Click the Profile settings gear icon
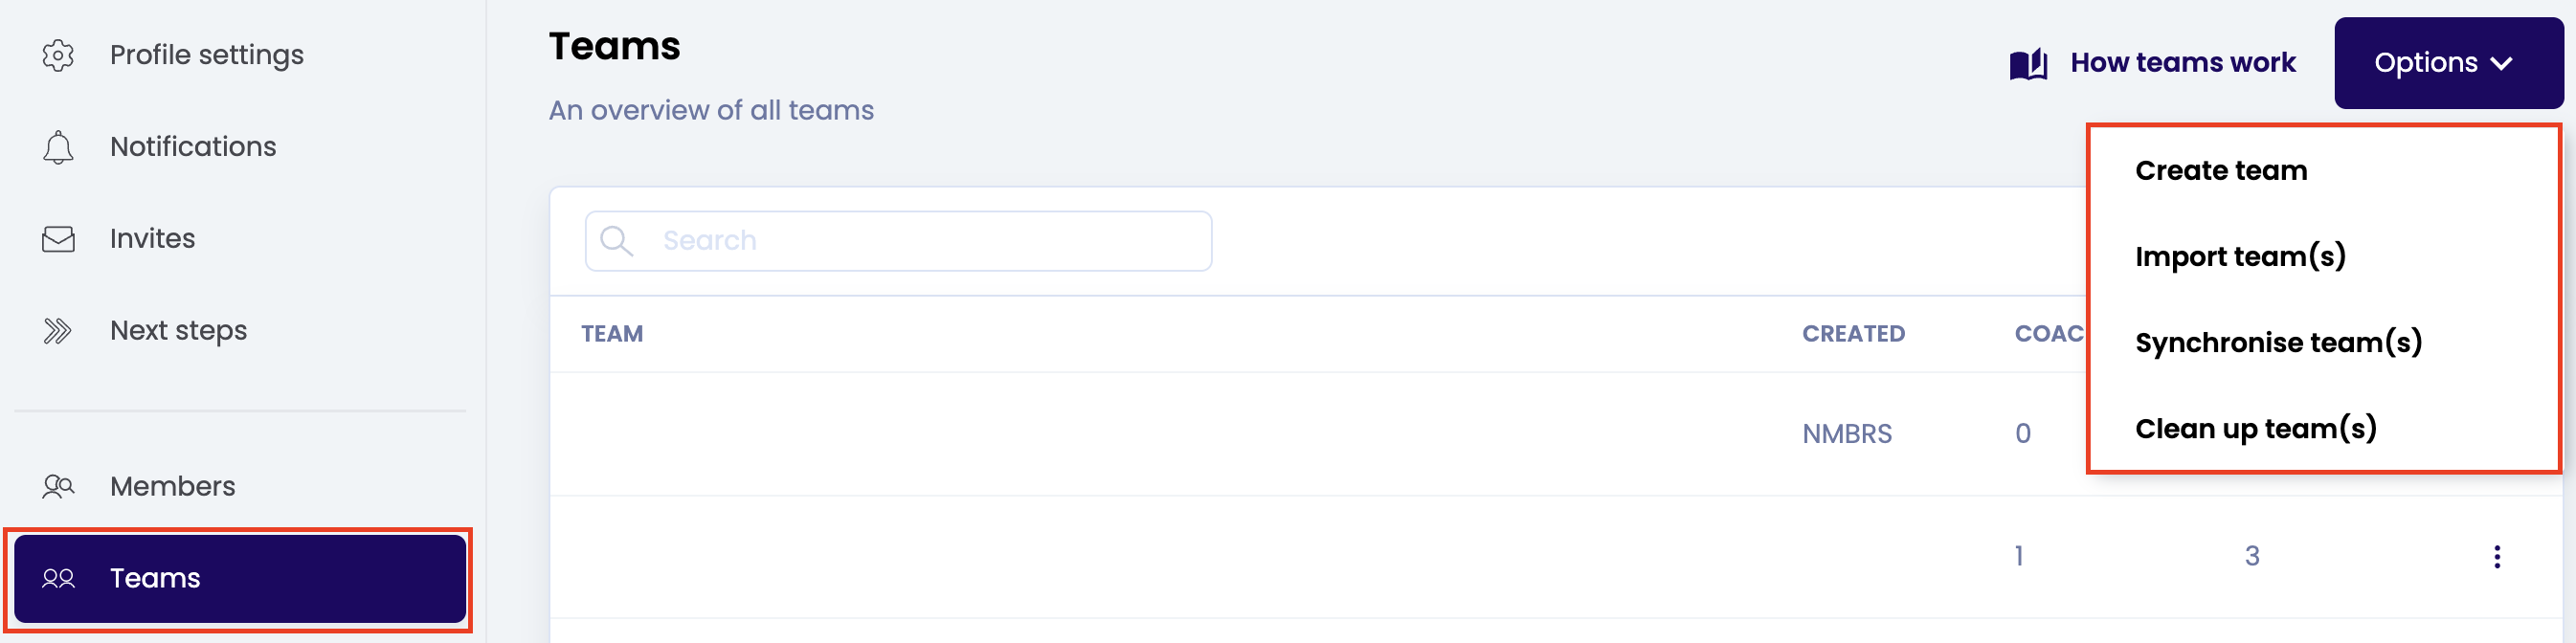This screenshot has width=2576, height=643. click(58, 55)
